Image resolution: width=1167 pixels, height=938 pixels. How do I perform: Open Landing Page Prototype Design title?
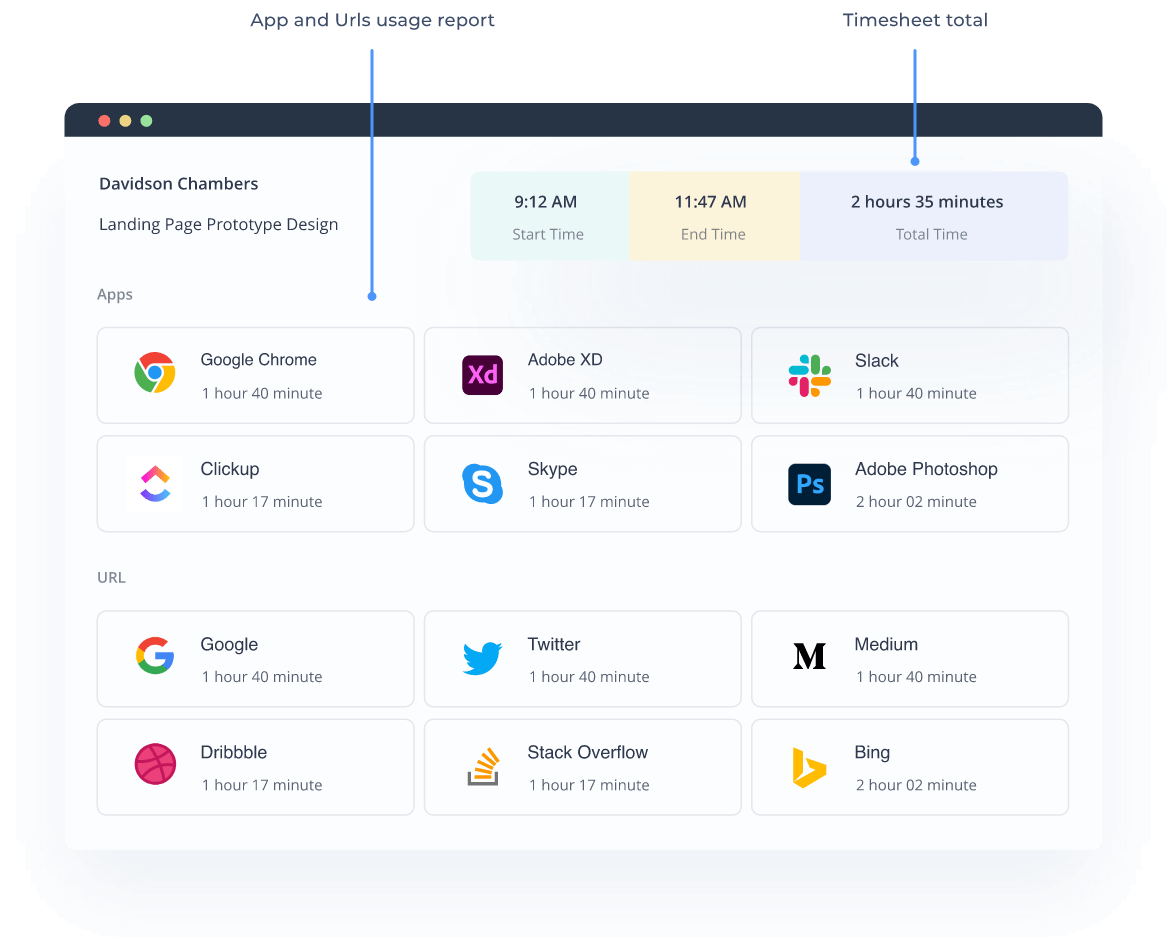218,225
